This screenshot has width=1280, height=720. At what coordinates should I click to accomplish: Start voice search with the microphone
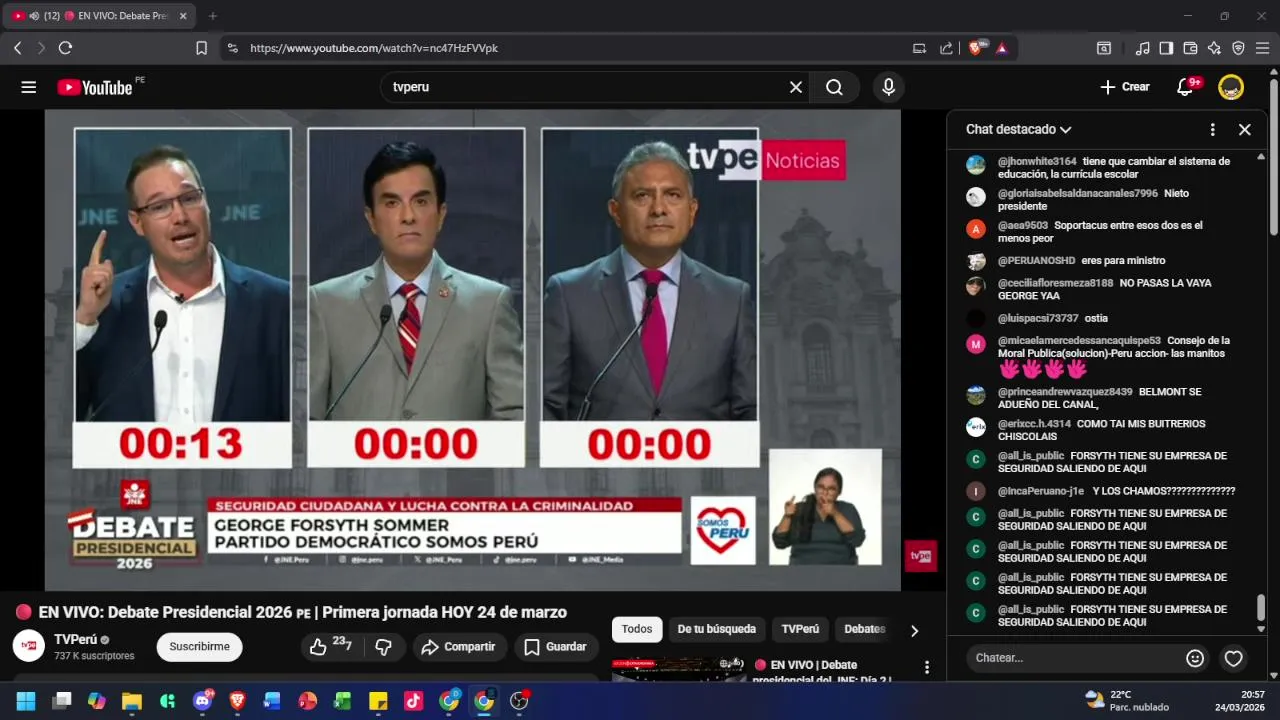(x=888, y=87)
